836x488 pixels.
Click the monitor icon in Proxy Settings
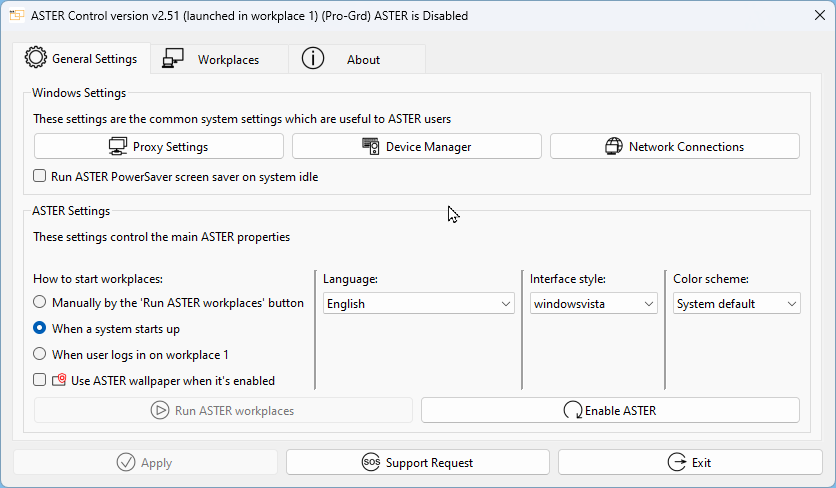coord(117,147)
